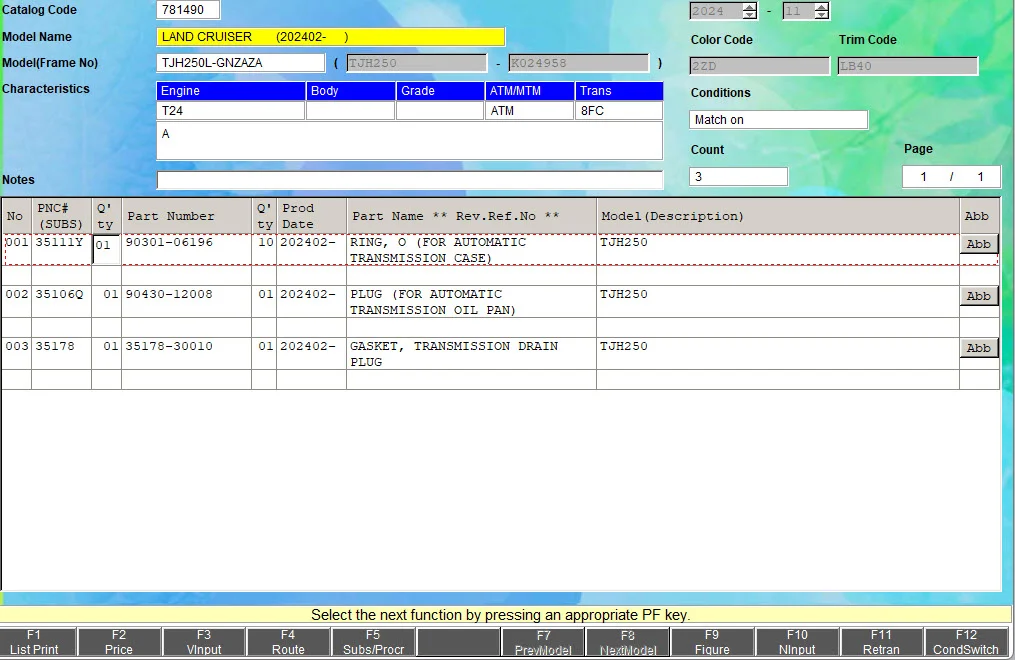The image size is (1015, 660).
Task: Click F5 Subs/Procr button
Action: point(374,642)
